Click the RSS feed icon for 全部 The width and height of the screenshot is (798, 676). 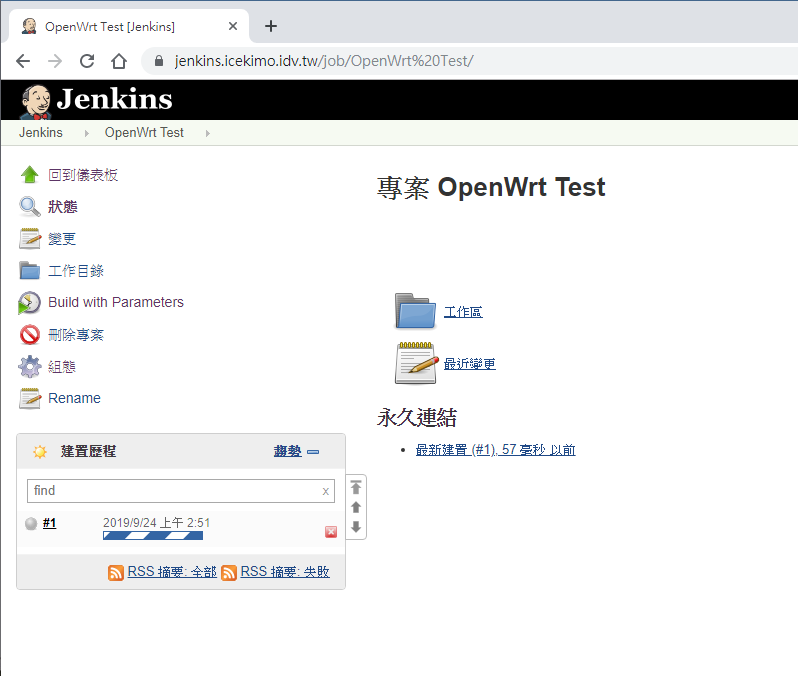tap(116, 573)
